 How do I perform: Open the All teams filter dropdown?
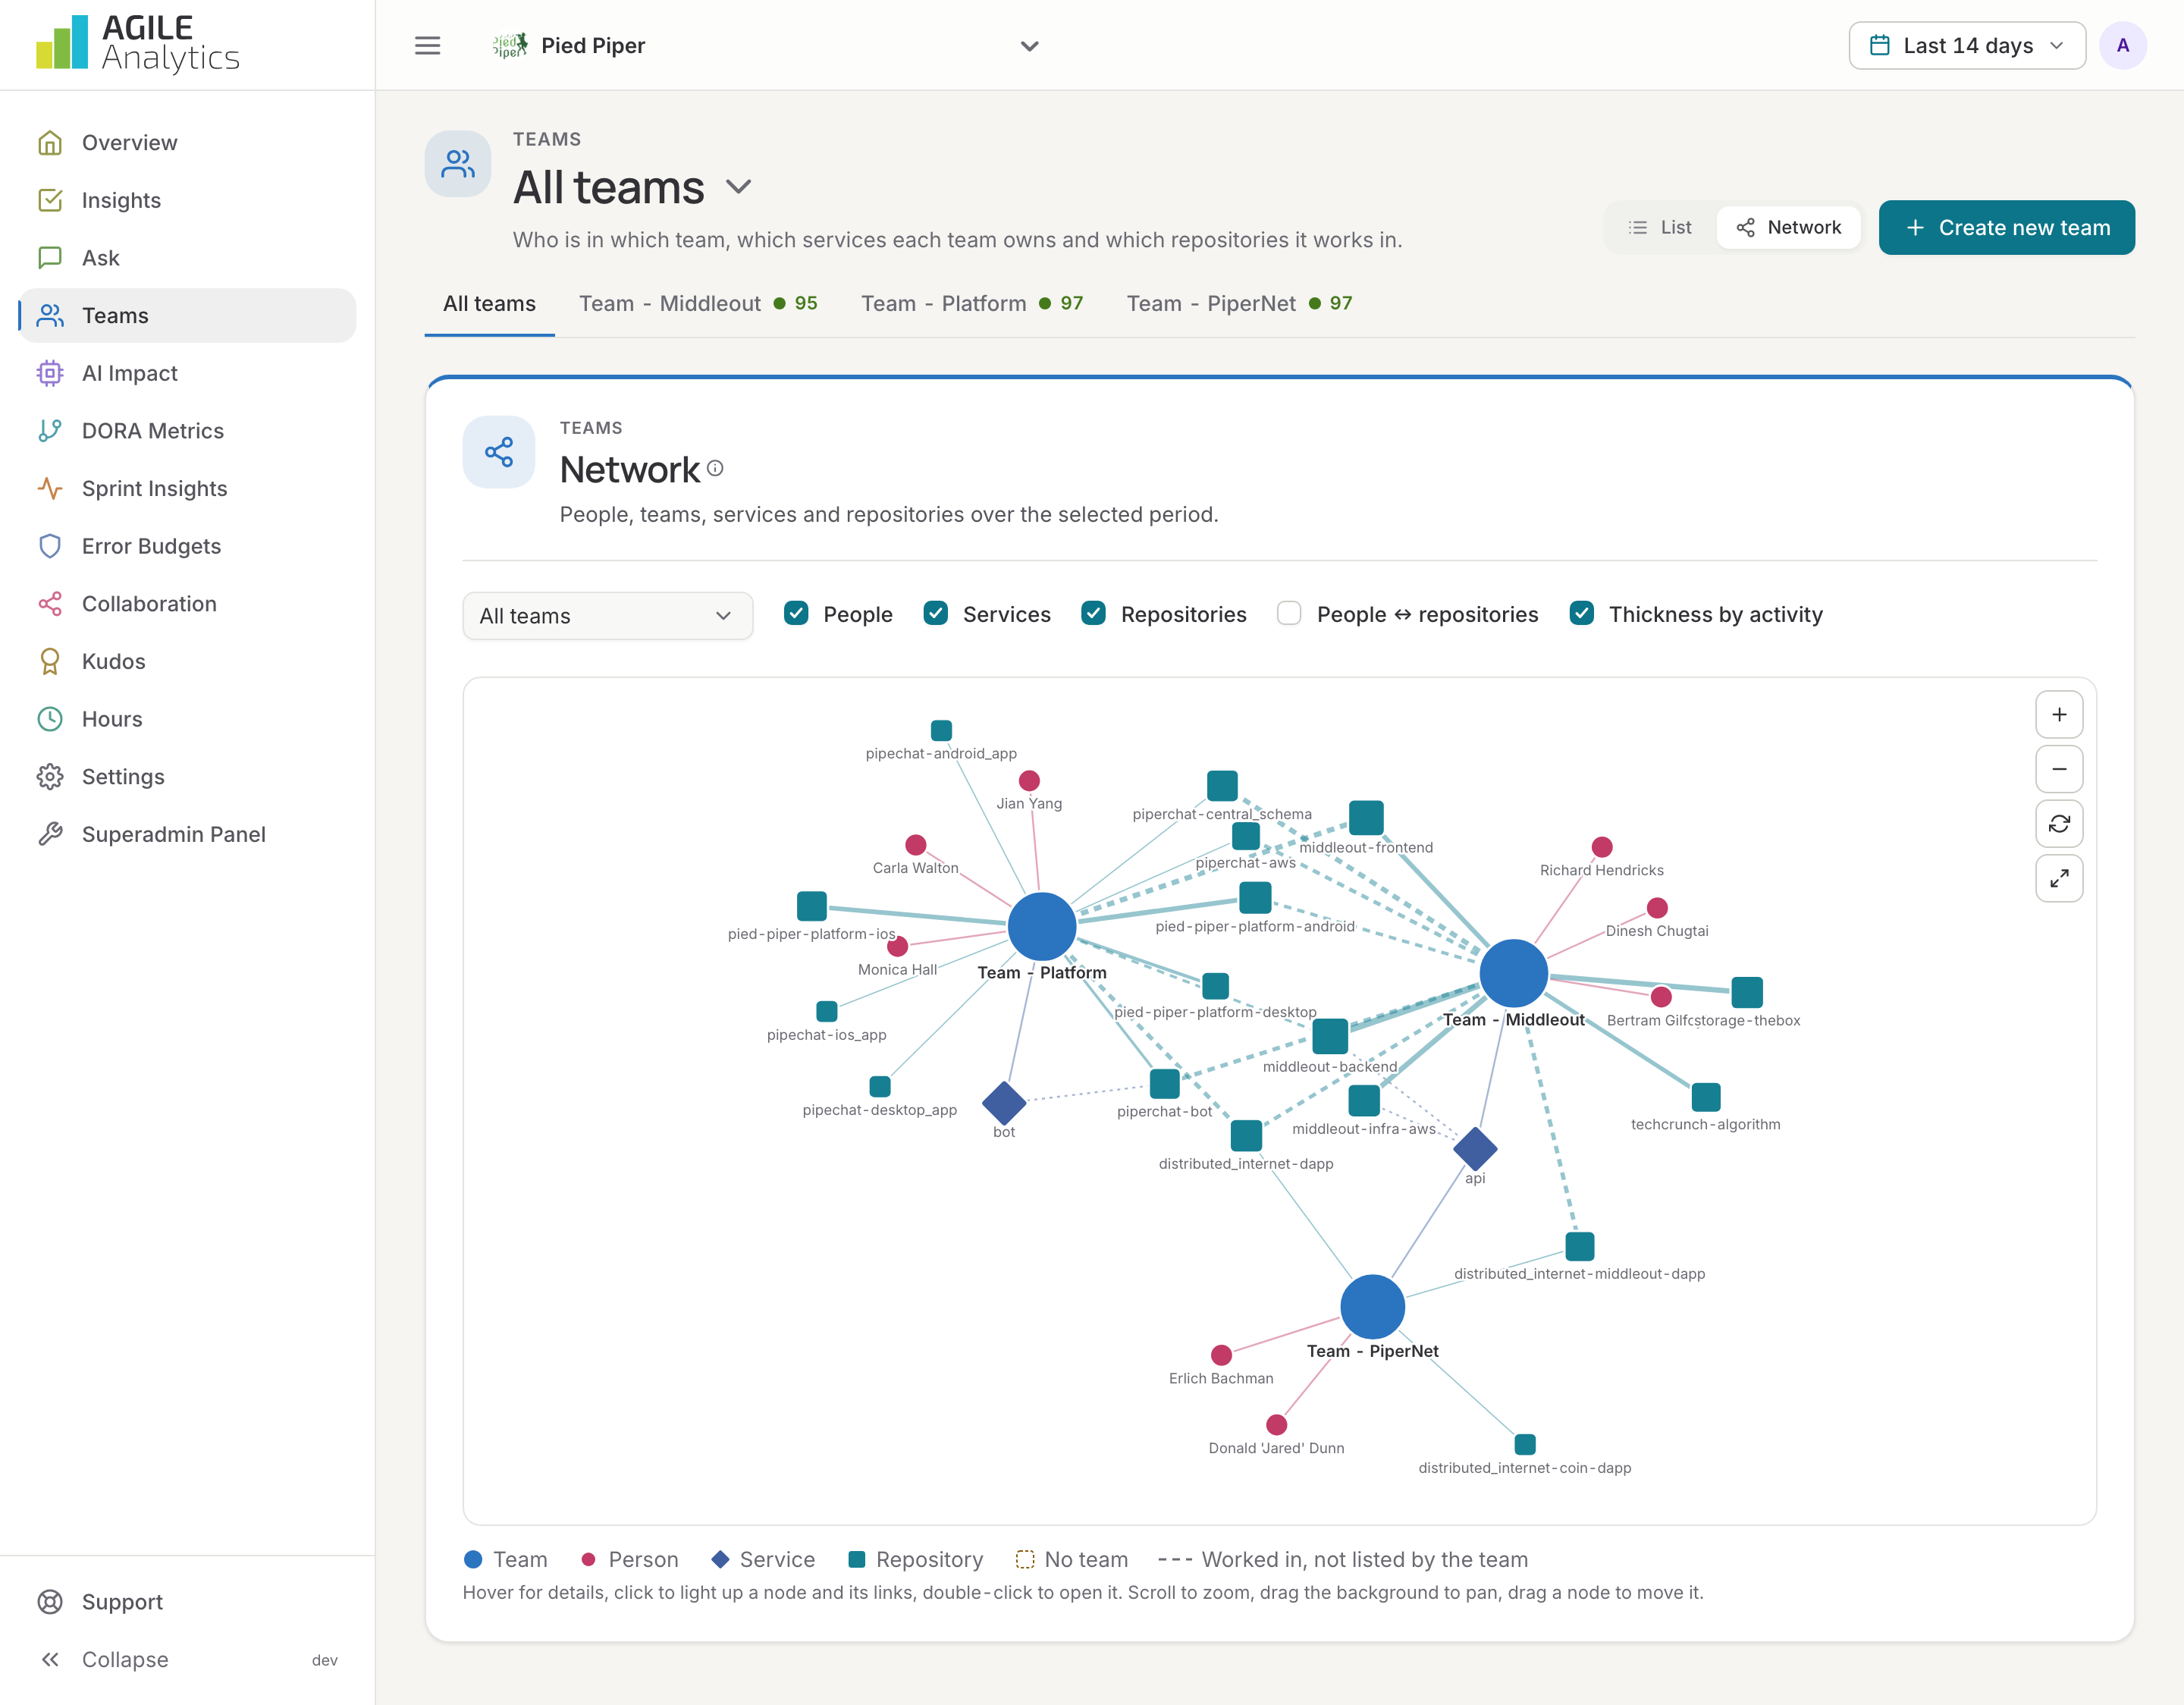coord(607,616)
